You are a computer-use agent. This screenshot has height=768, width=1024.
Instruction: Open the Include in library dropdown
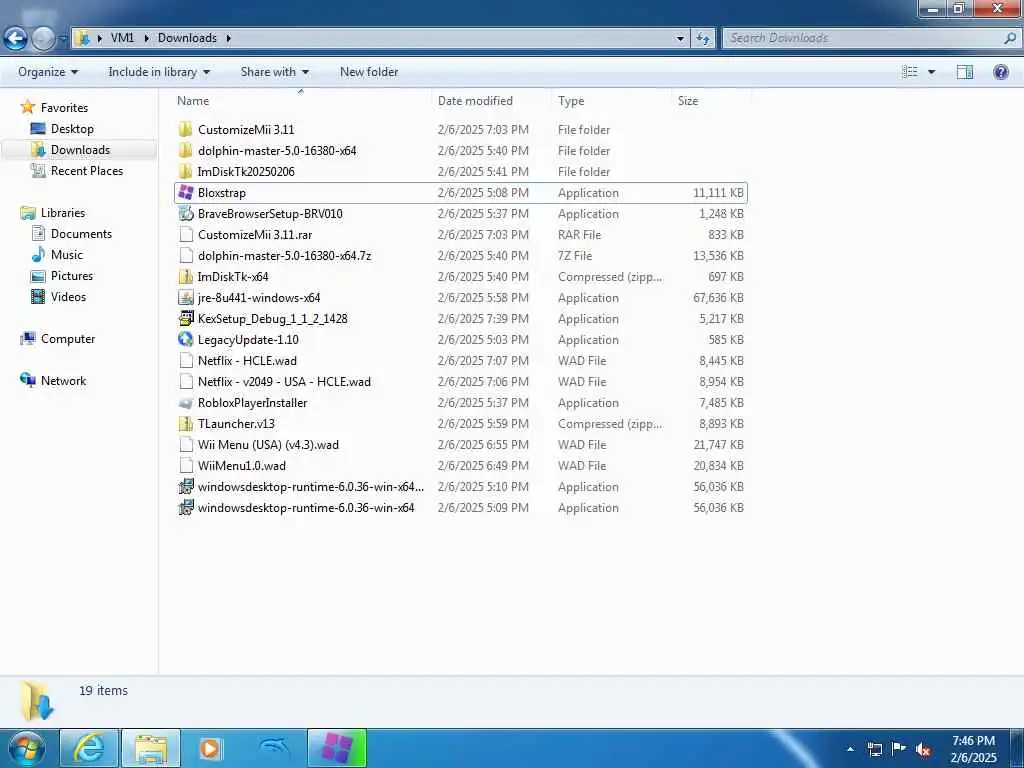tap(159, 72)
